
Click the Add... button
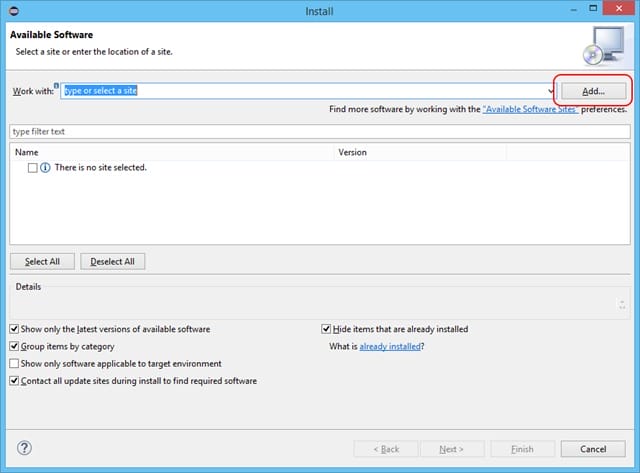pos(593,91)
